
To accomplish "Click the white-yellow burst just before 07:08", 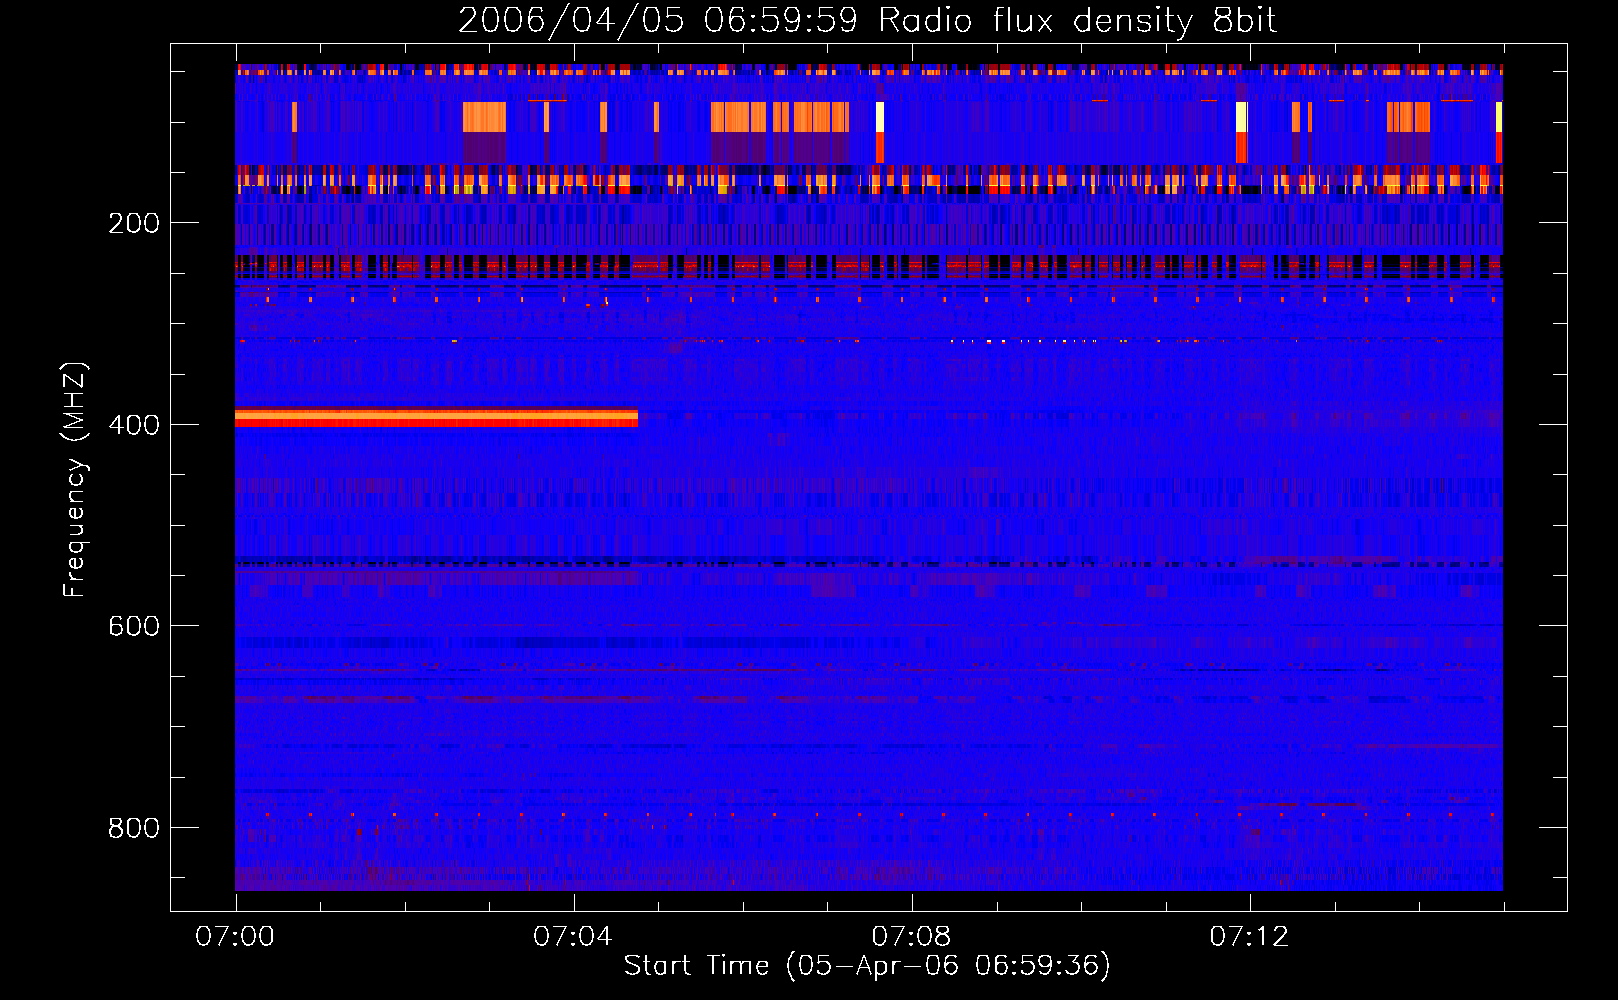I will tap(880, 118).
